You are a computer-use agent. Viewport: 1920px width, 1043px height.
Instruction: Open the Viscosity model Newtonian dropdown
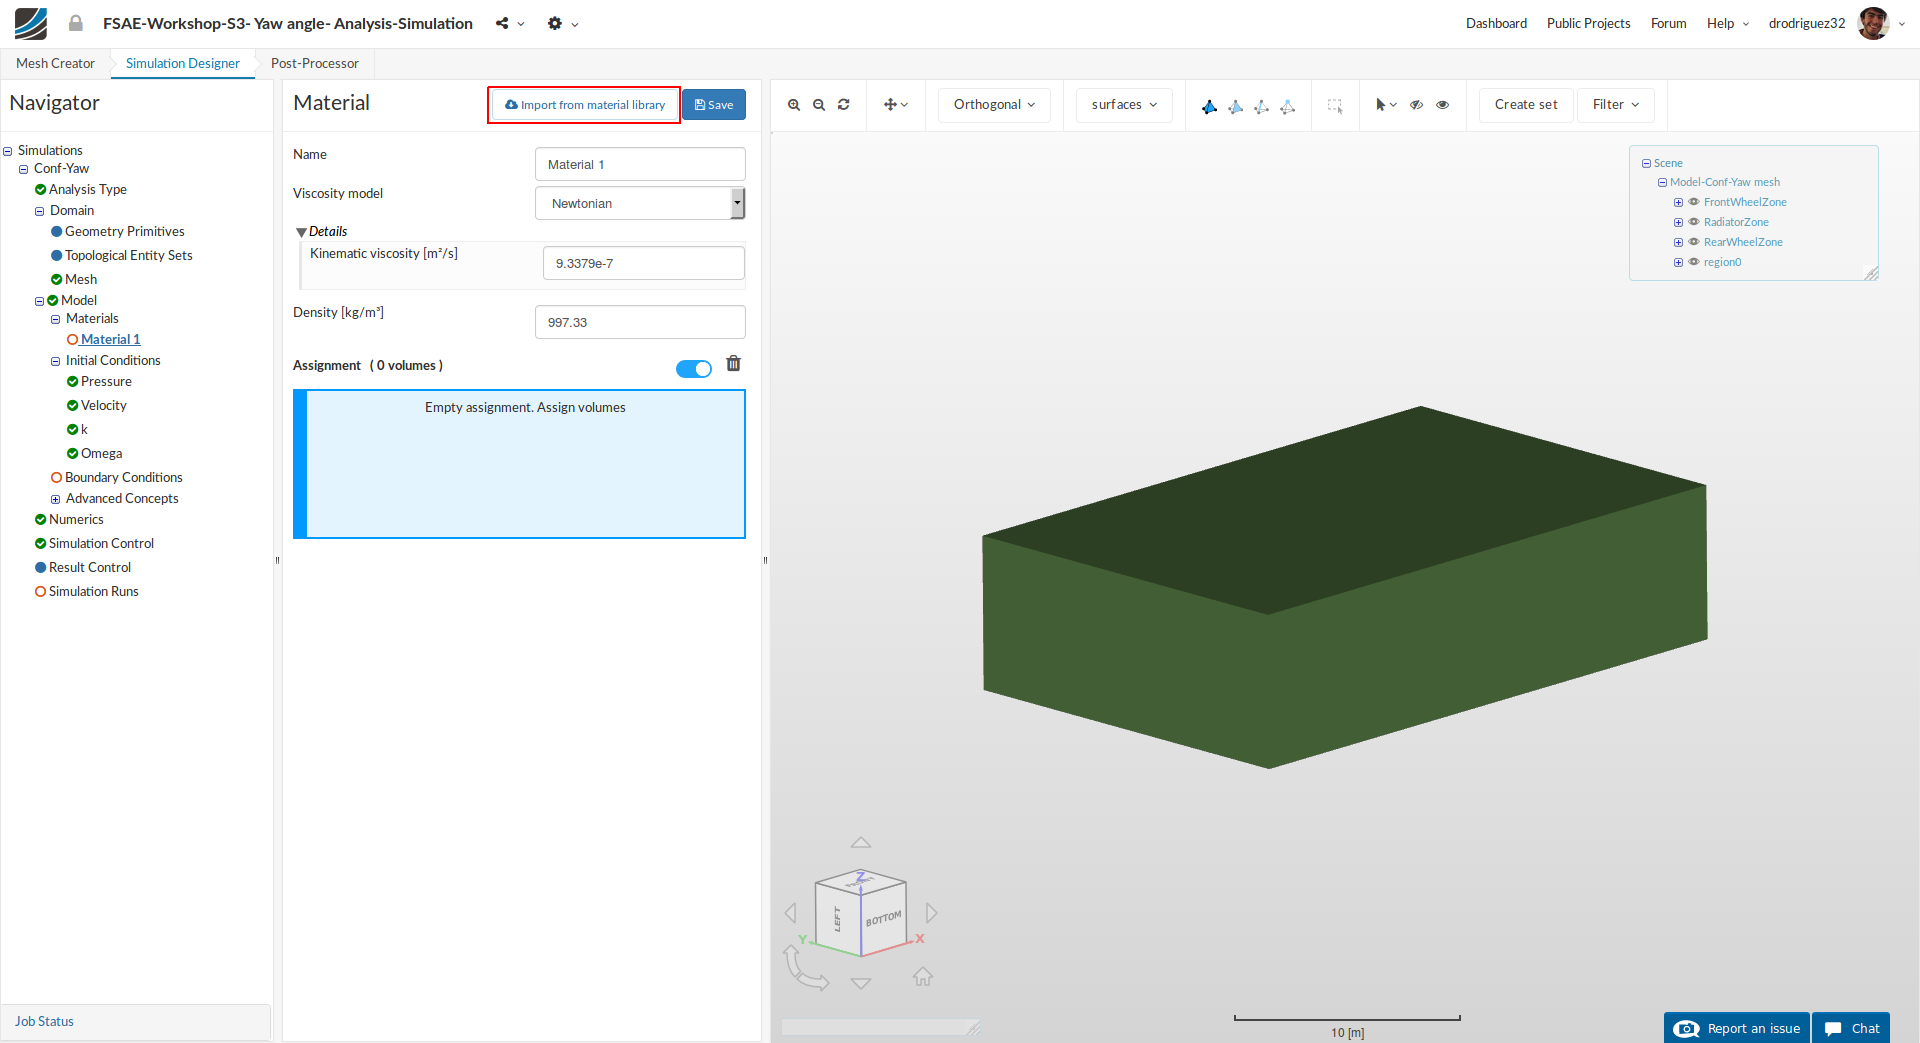[x=640, y=203]
